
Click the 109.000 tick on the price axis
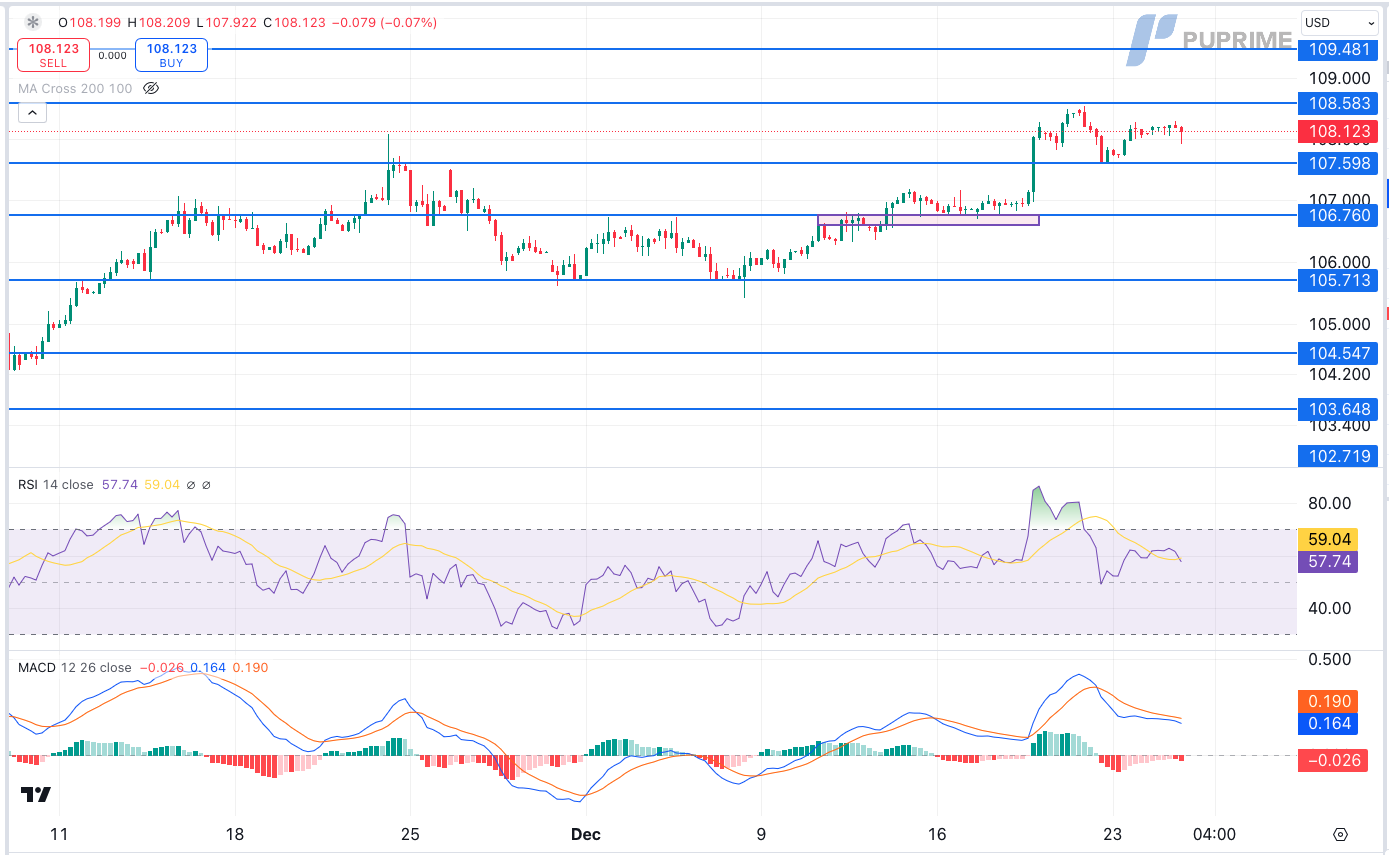pos(1339,78)
